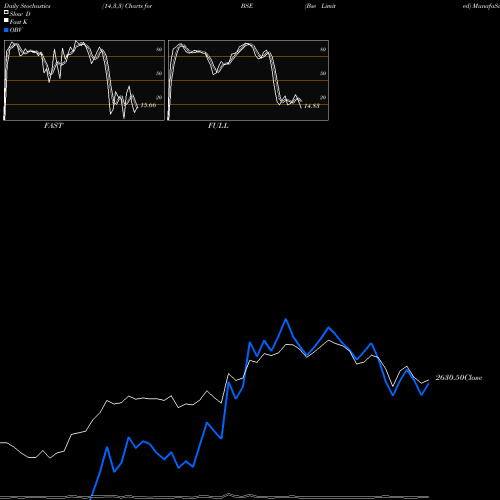Viewport: 500px width, 500px height.
Task: Click the 'Slow D' legend label
Action: tap(20, 14)
